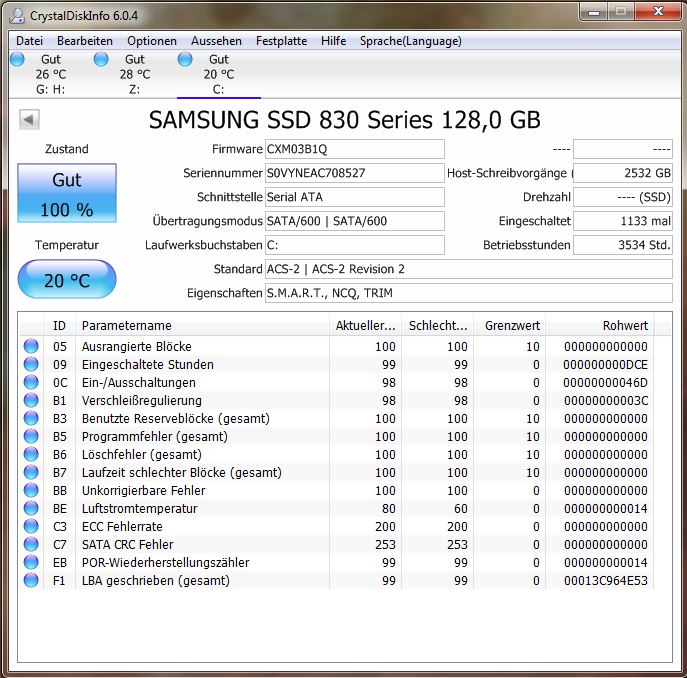This screenshot has width=687, height=678.
Task: Click the Gut 100 % health status button
Action: click(x=67, y=193)
